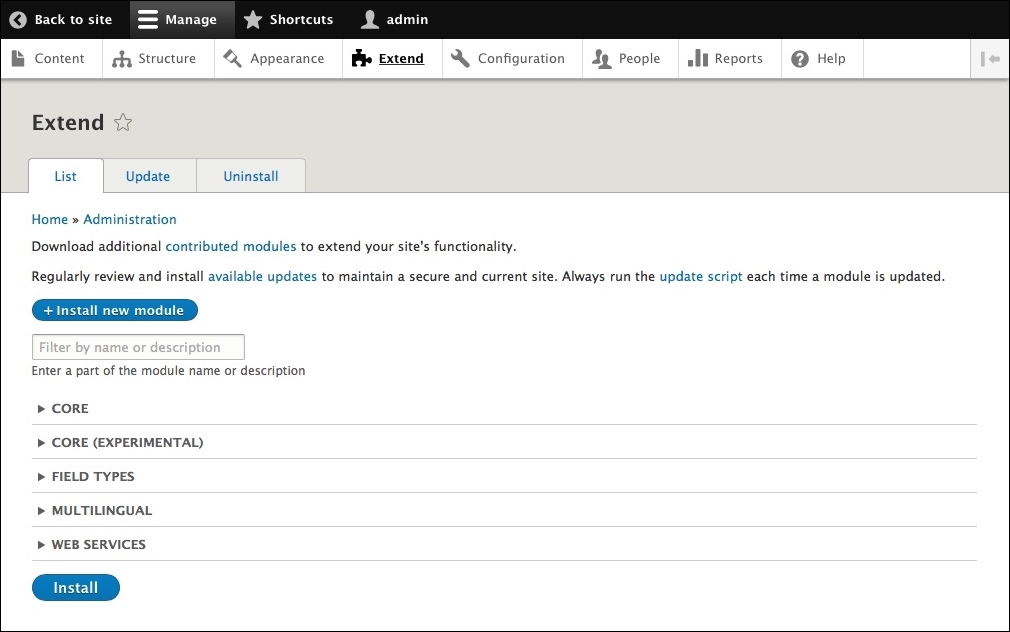Expand the CORE (EXPERIMENTAL) module group
Screen dimensions: 1010x632
coord(120,443)
